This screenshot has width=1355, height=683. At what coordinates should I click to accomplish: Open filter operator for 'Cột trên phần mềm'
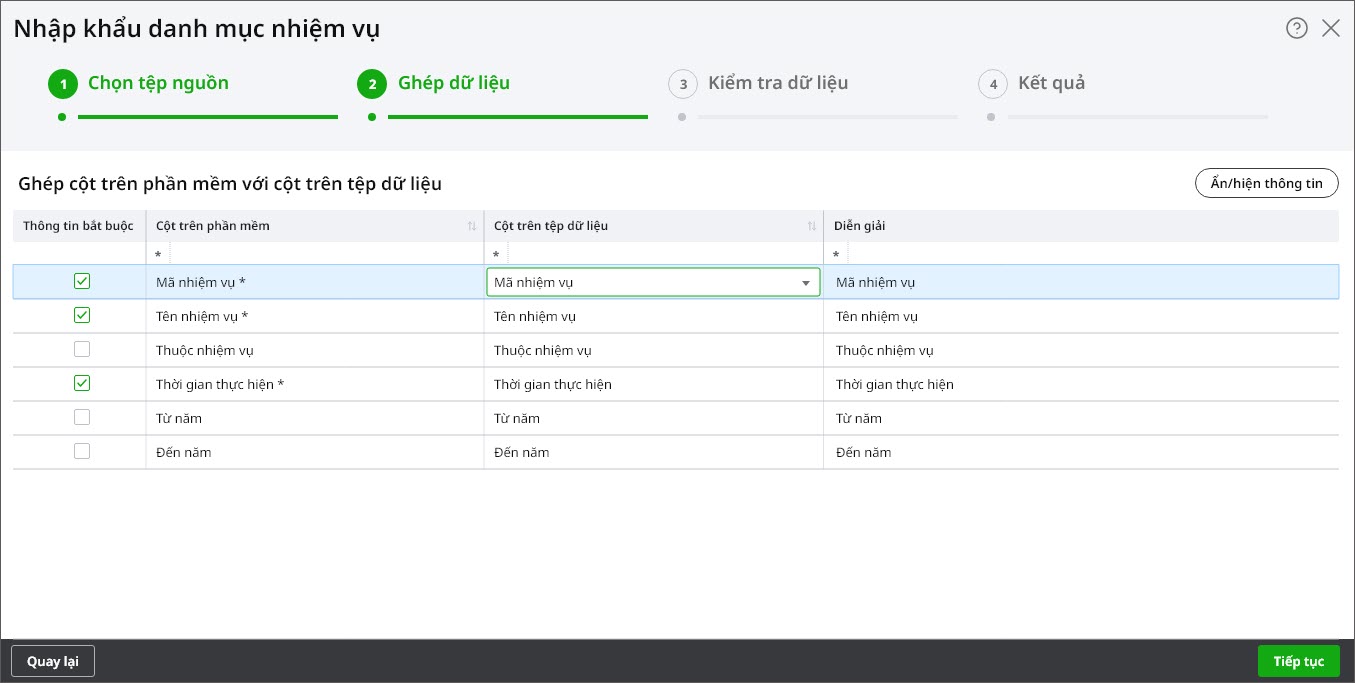tap(158, 255)
